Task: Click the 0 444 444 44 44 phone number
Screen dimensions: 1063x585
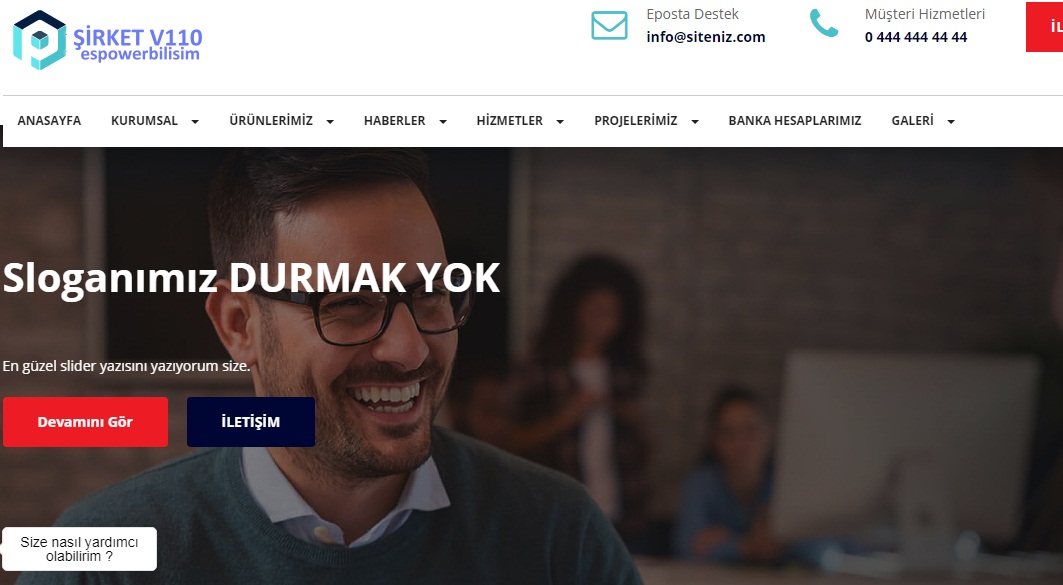Action: pyautogui.click(x=916, y=37)
